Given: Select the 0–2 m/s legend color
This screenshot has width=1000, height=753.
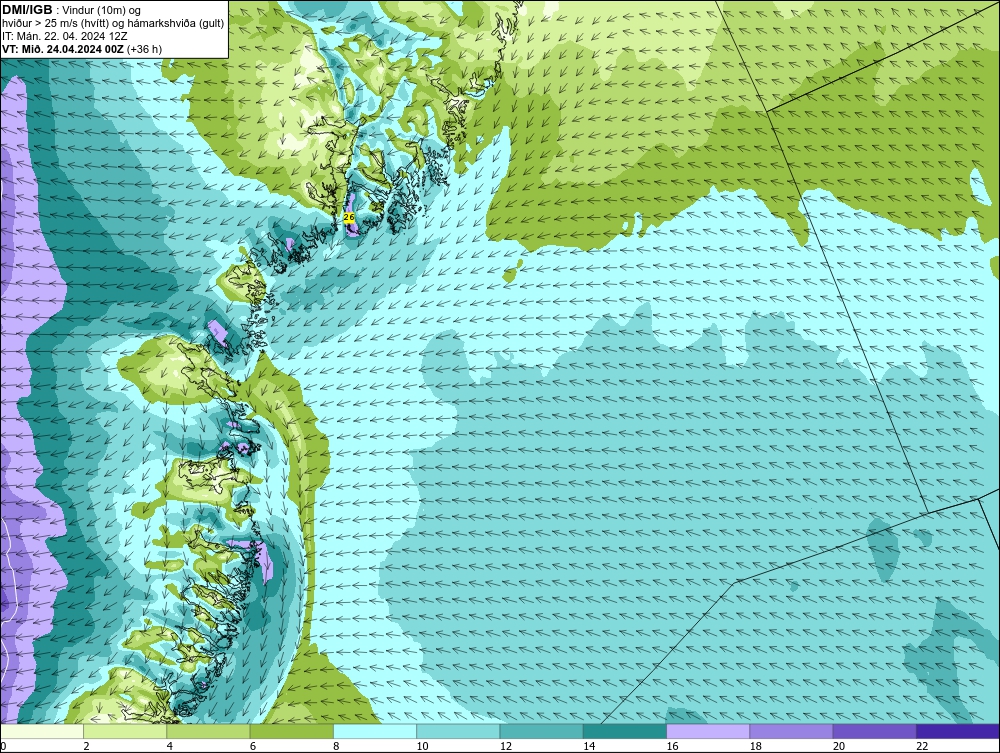Looking at the screenshot, I should pos(41,731).
